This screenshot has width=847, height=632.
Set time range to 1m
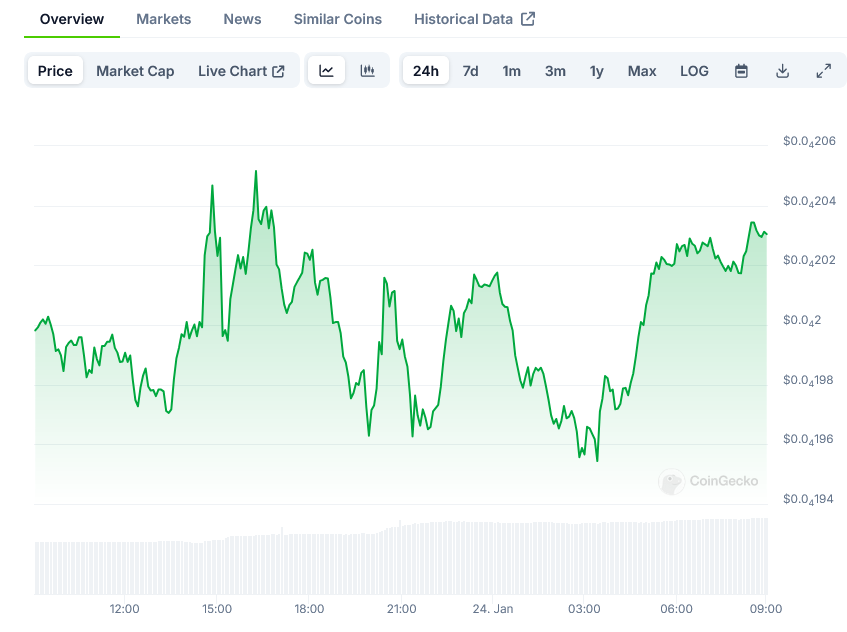tap(511, 71)
